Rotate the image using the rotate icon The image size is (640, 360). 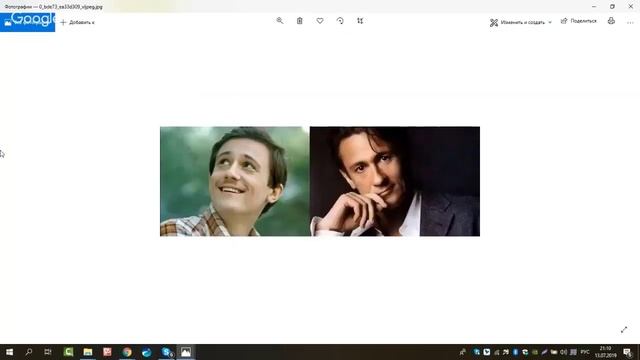click(340, 20)
